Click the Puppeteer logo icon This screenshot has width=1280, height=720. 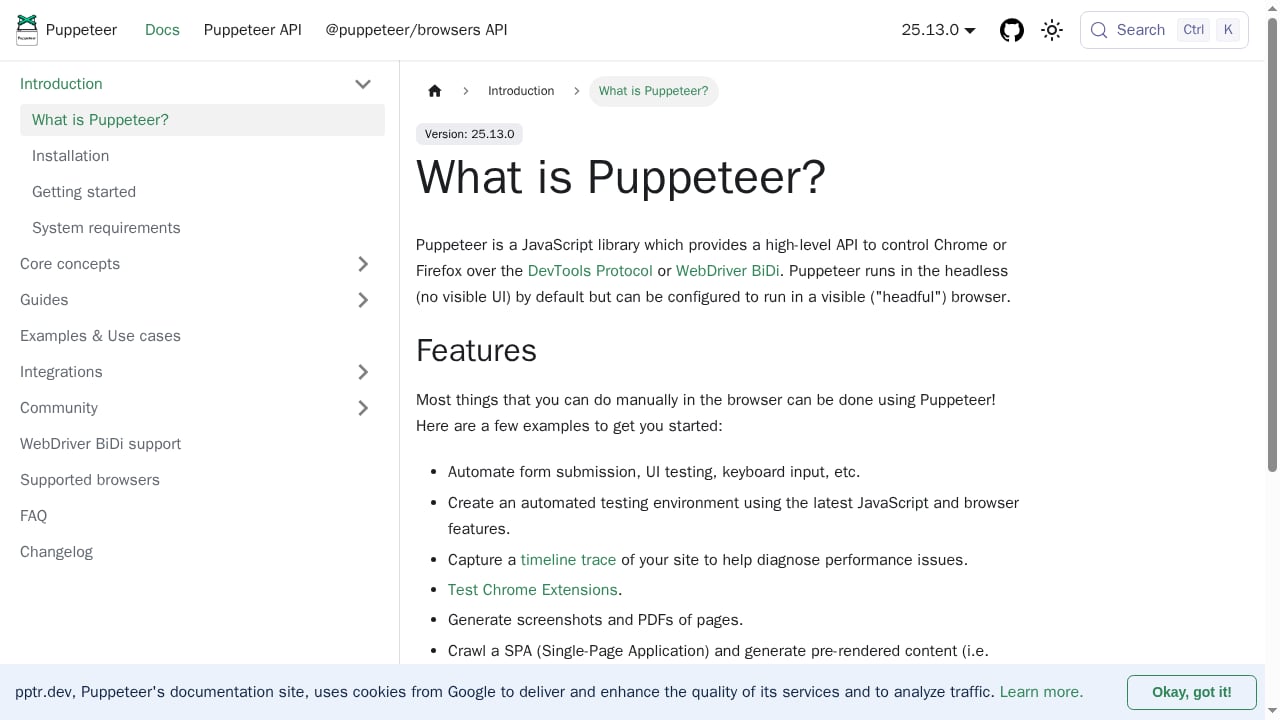tap(27, 30)
